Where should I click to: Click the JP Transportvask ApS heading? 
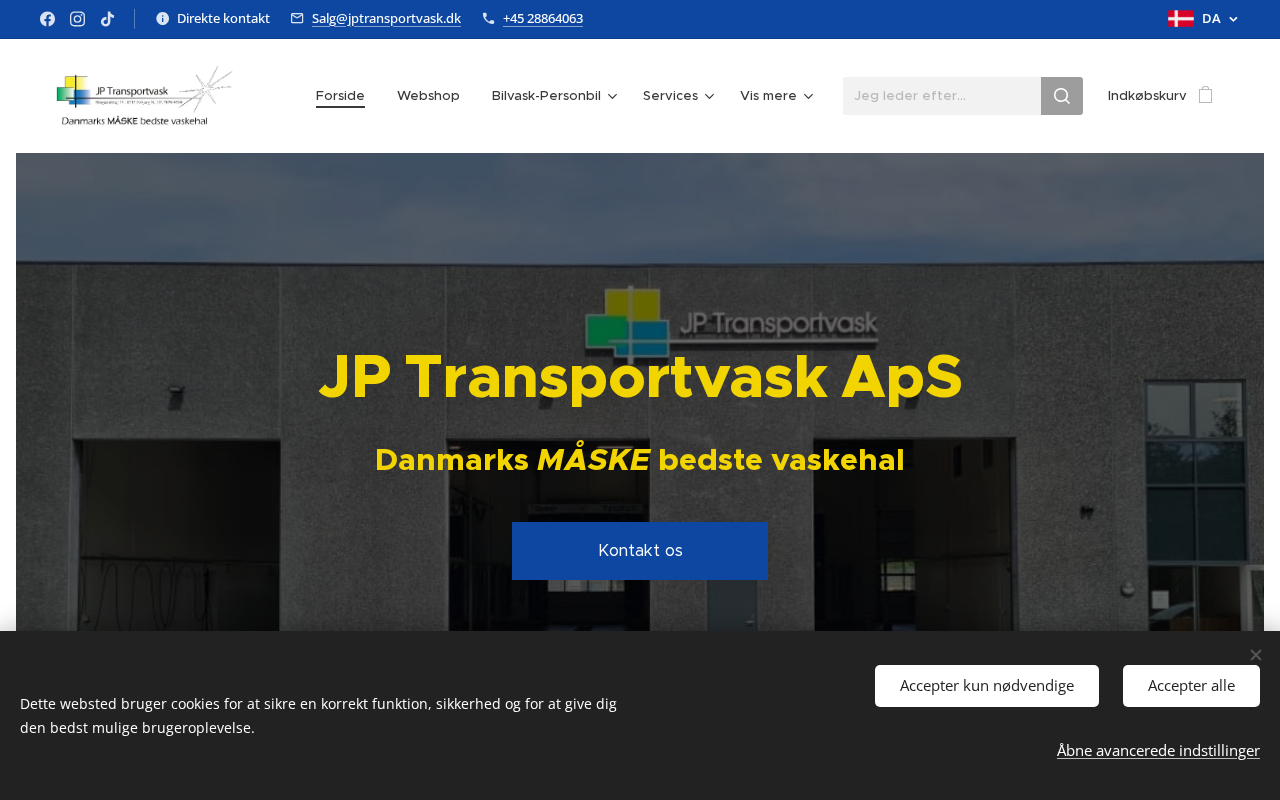[x=640, y=377]
